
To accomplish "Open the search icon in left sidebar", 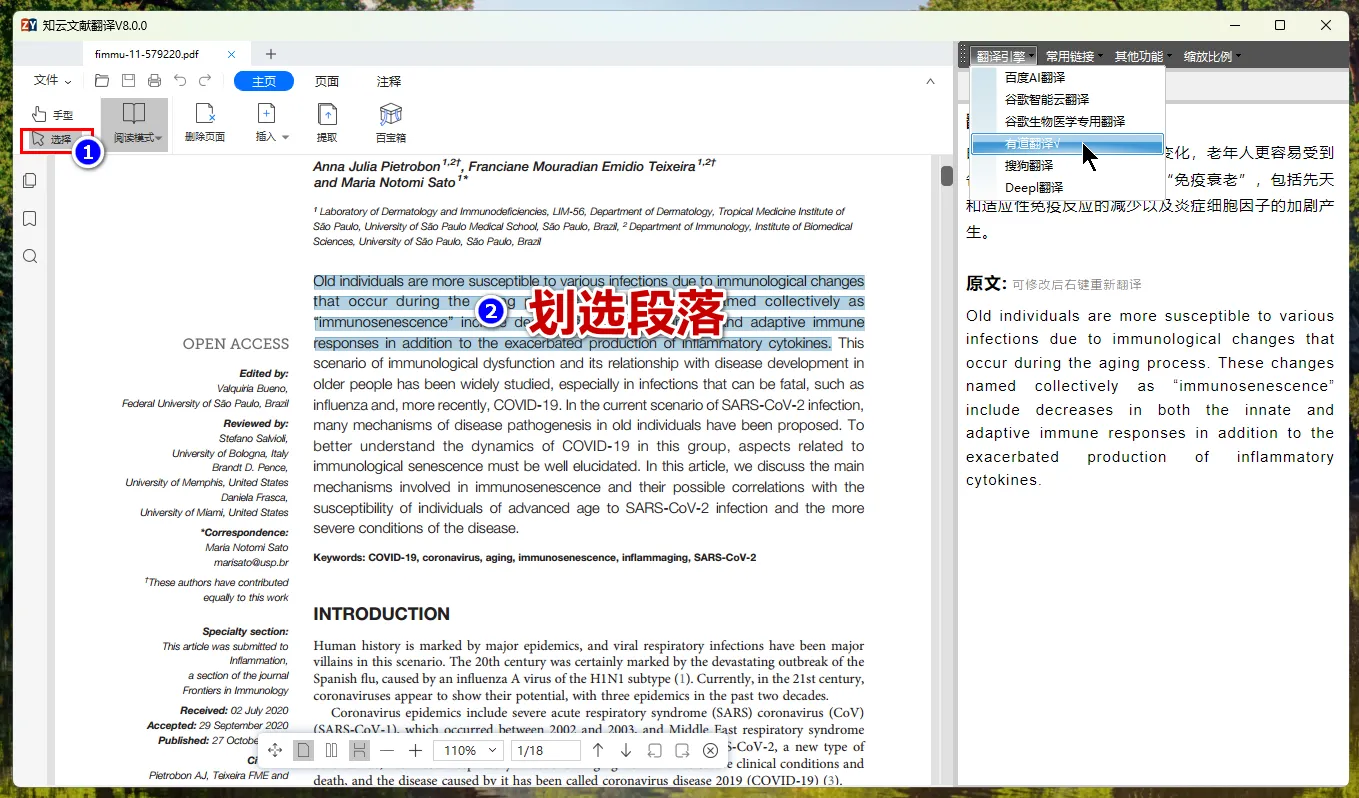I will point(29,256).
